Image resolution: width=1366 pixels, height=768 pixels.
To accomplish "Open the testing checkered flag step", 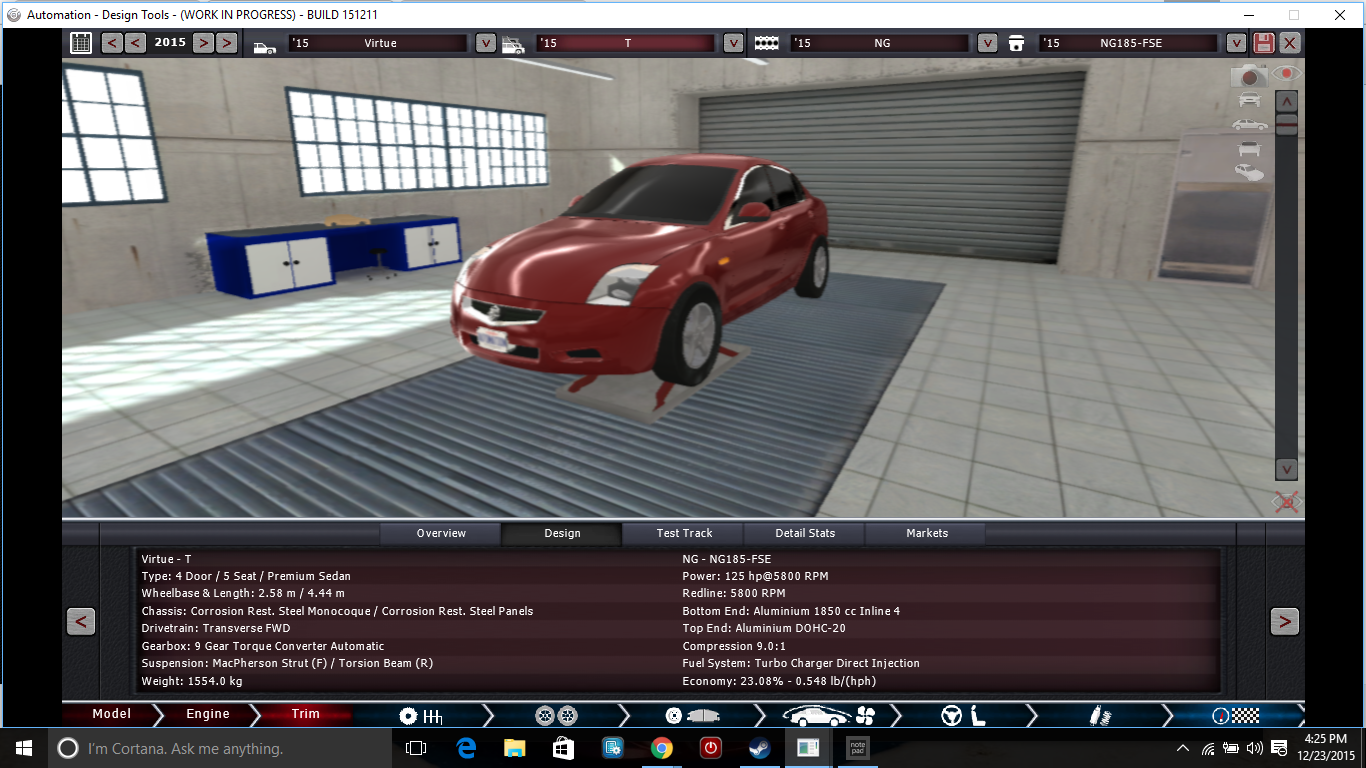I will (x=1235, y=715).
